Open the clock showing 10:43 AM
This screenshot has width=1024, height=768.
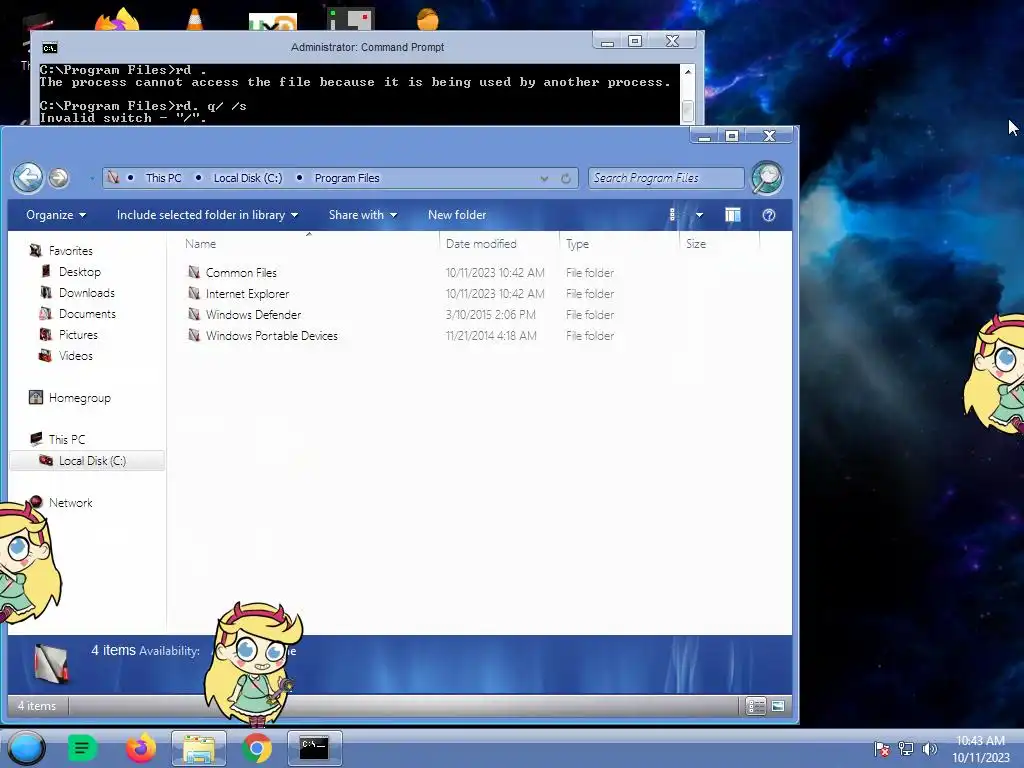point(980,749)
